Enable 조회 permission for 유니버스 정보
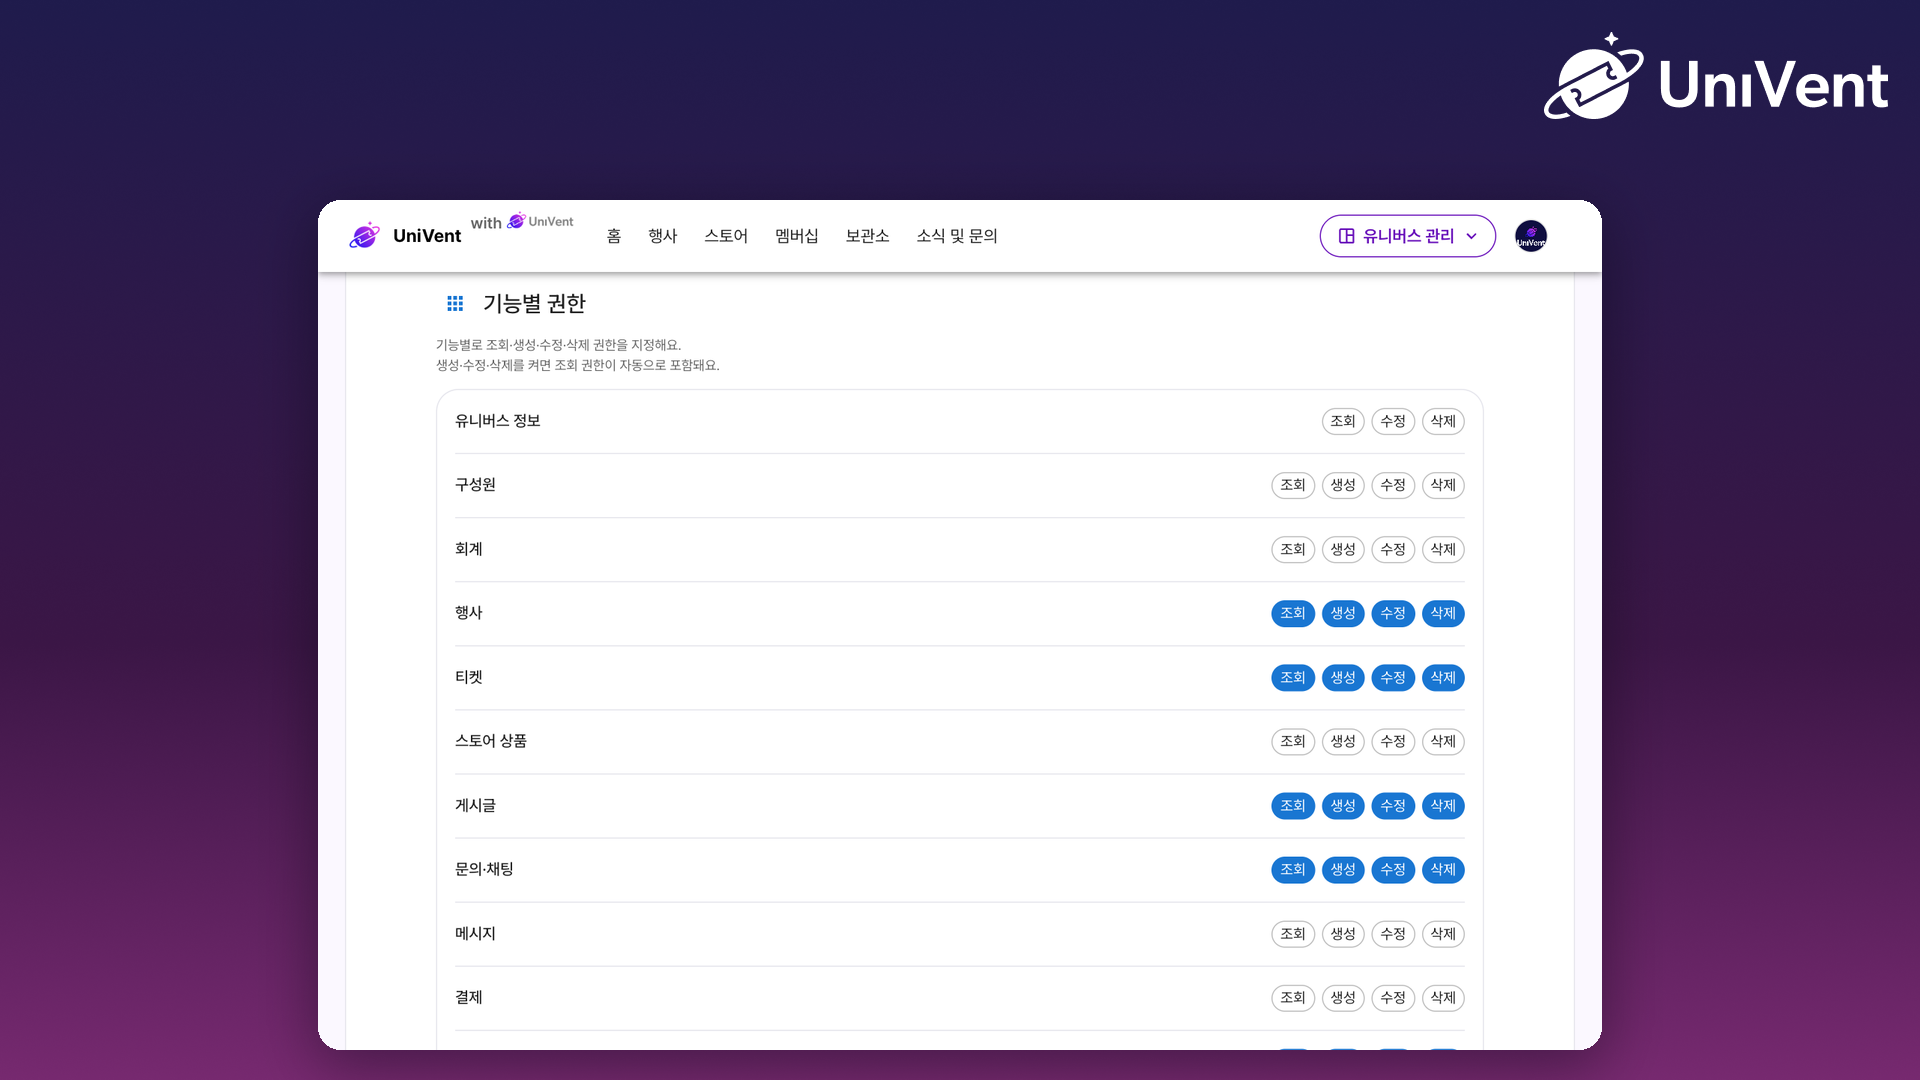Image resolution: width=1920 pixels, height=1080 pixels. pos(1343,421)
